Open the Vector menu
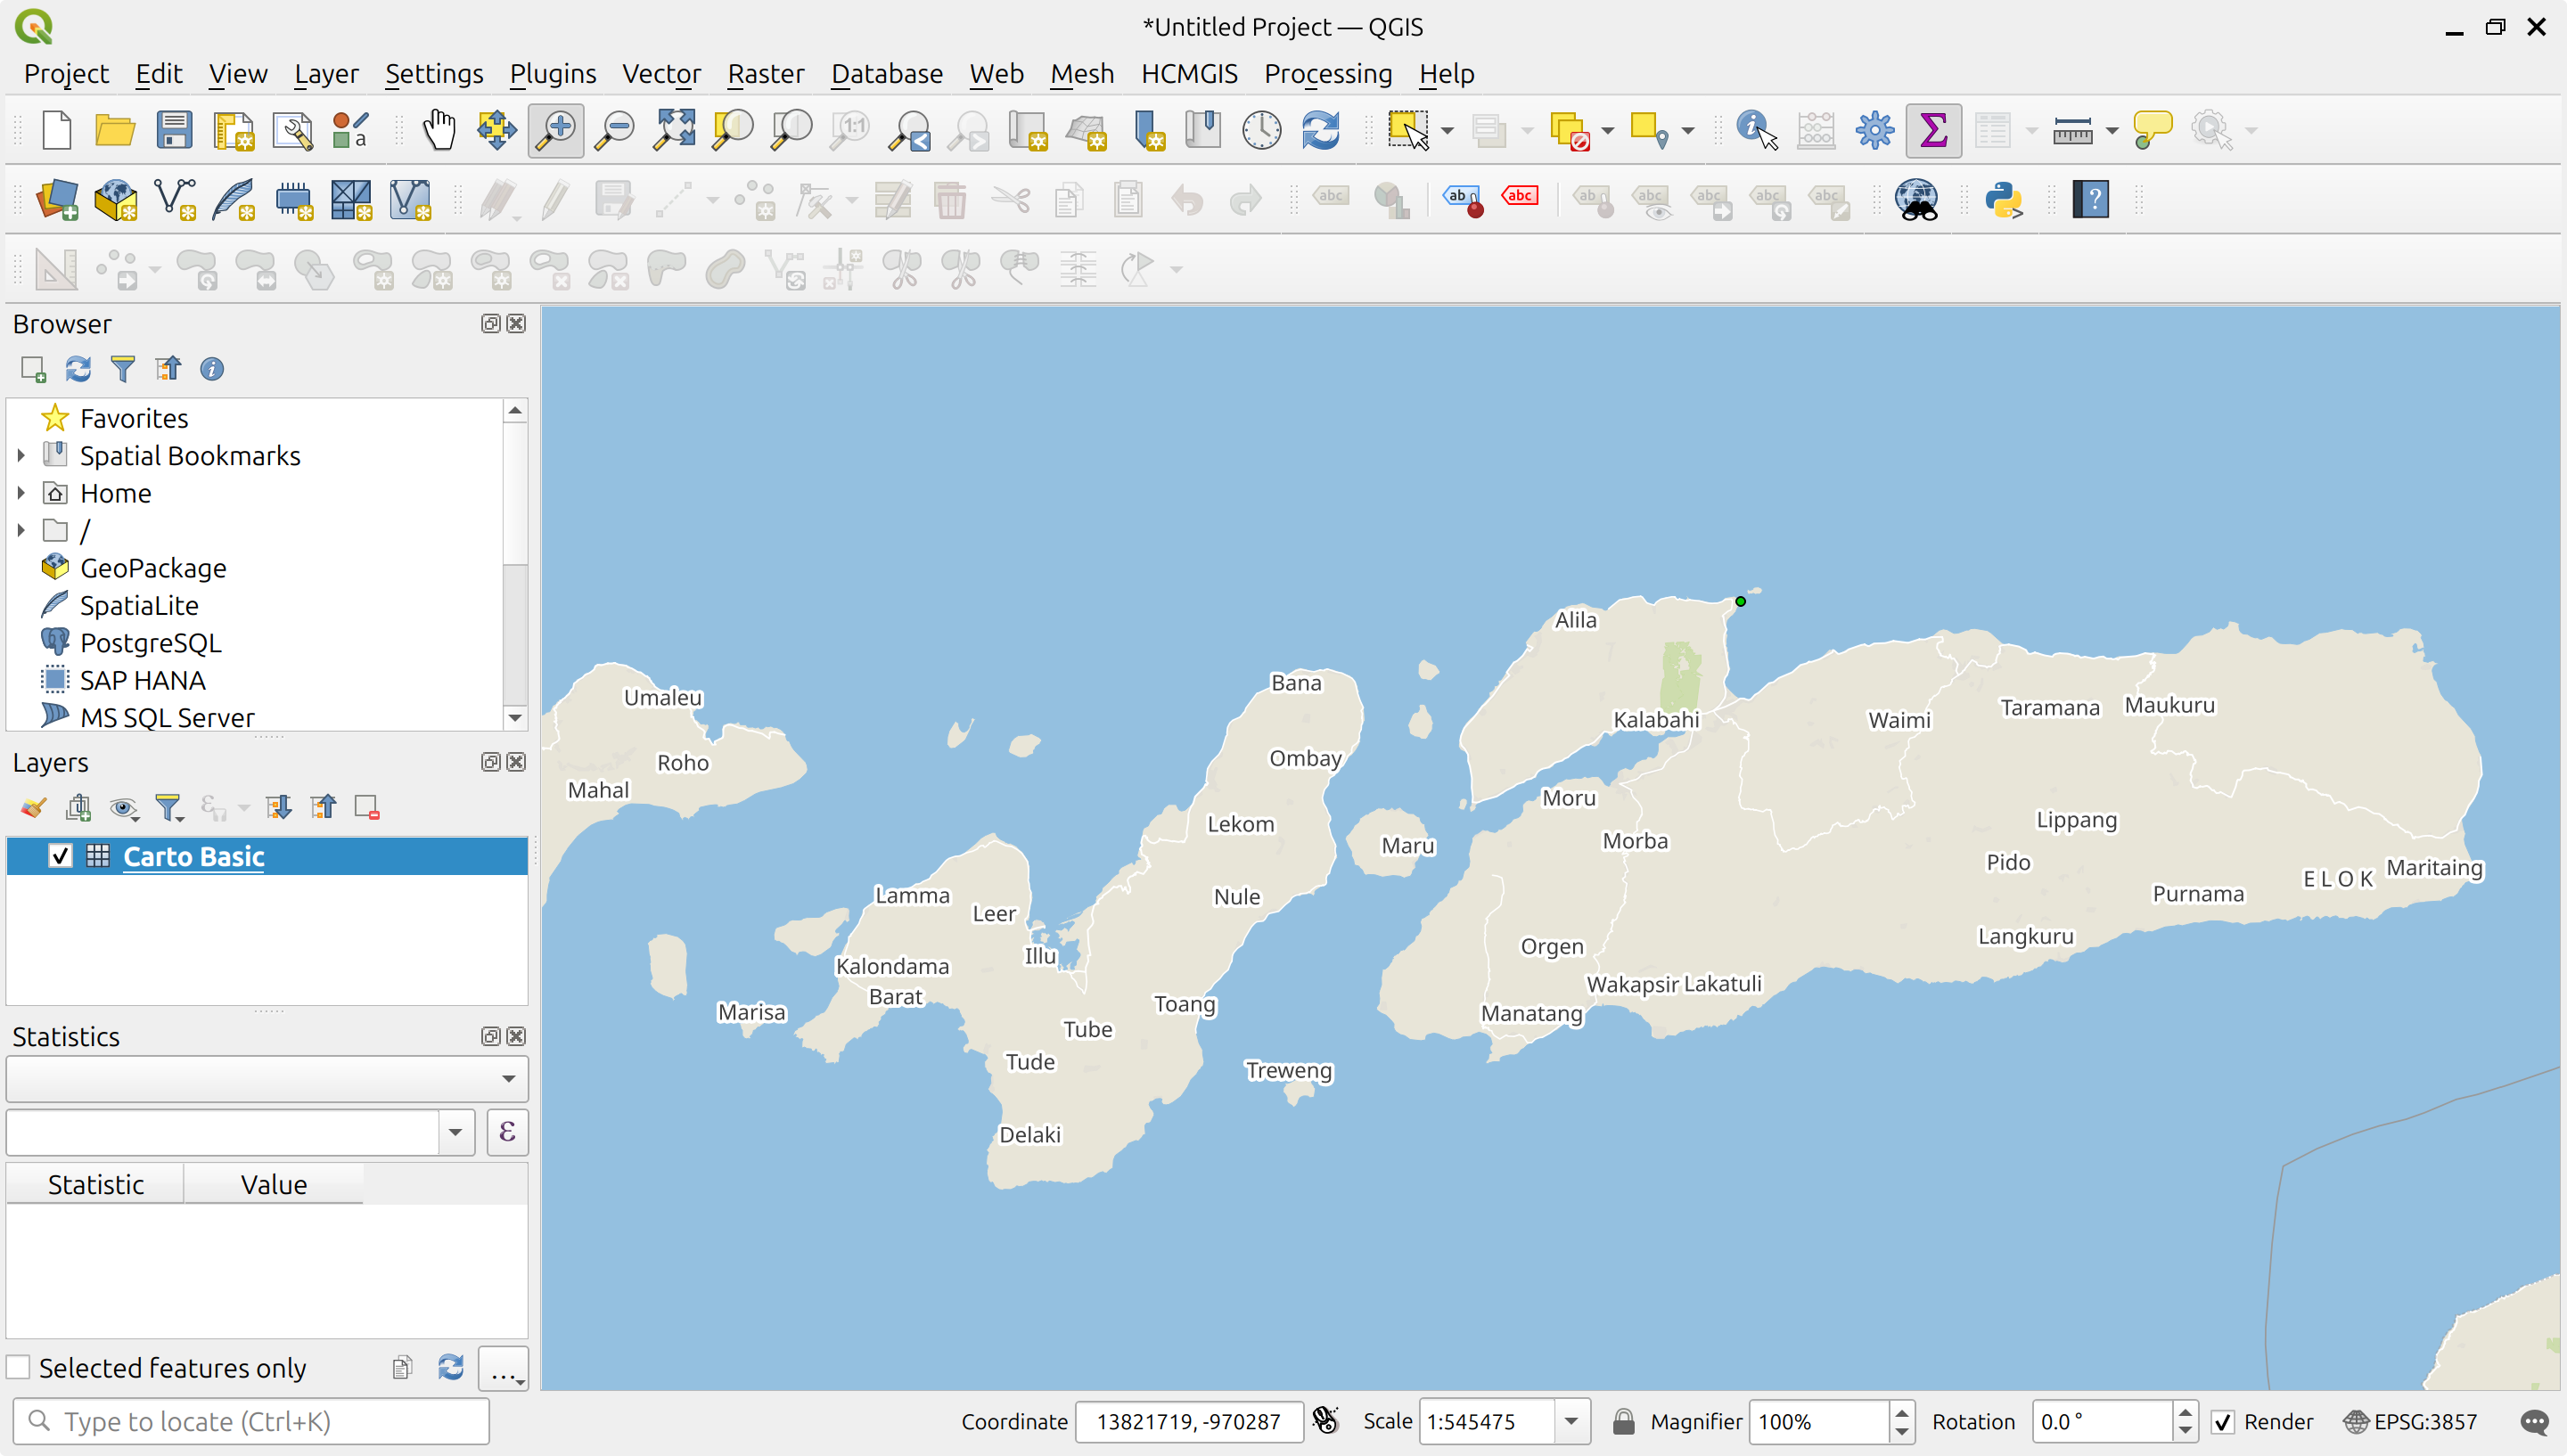The image size is (2567, 1456). [x=661, y=73]
